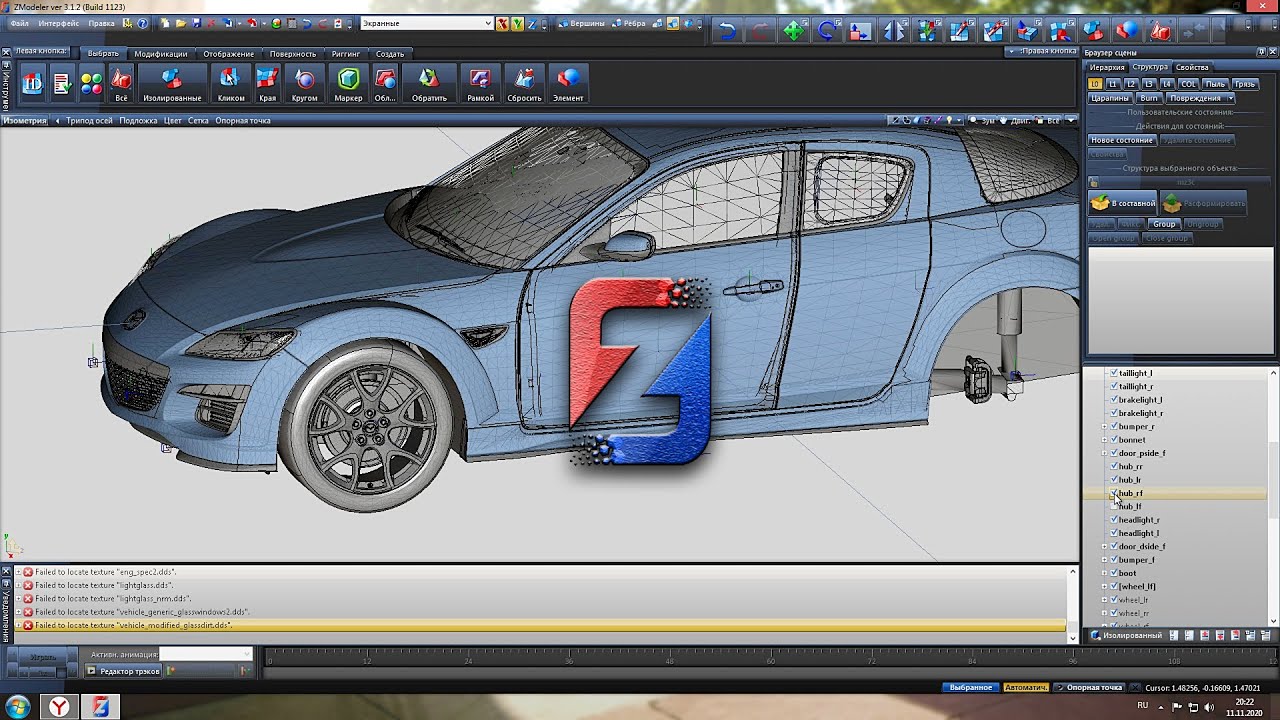Open the Правка menu

[x=101, y=23]
